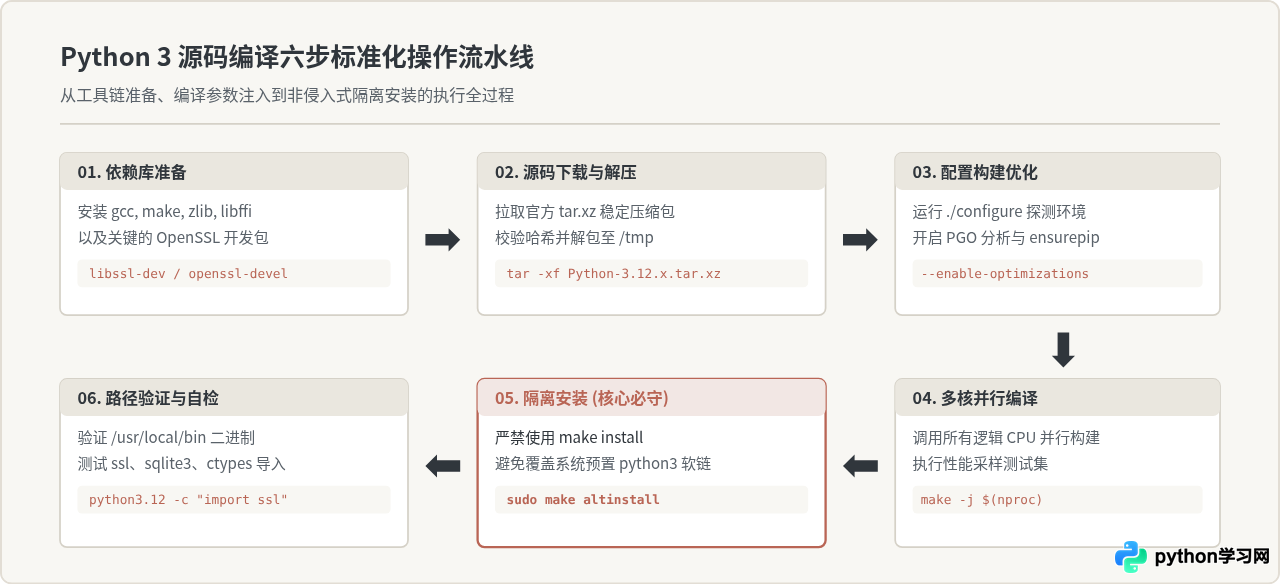Click the subtitle starting with '从工具链准备'

pos(287,96)
